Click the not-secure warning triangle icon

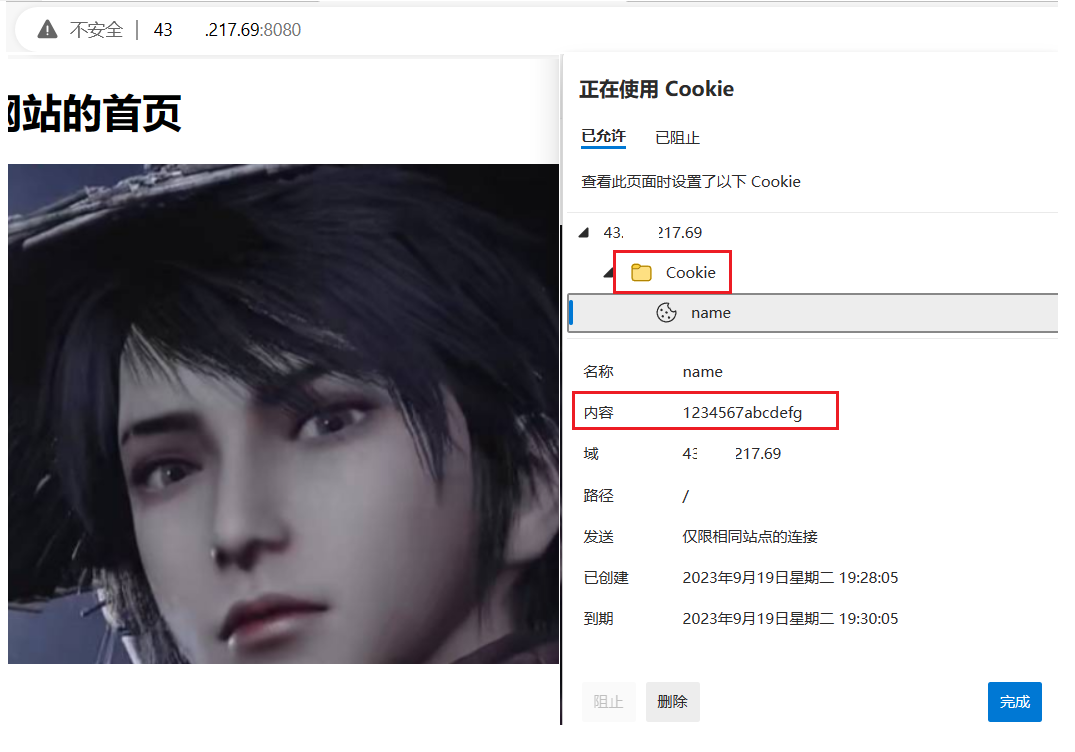(x=47, y=29)
